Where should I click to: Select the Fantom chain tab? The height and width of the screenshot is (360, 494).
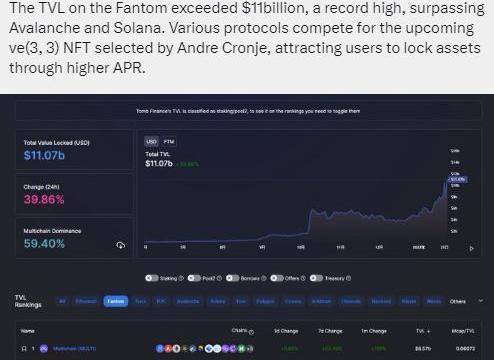point(116,301)
